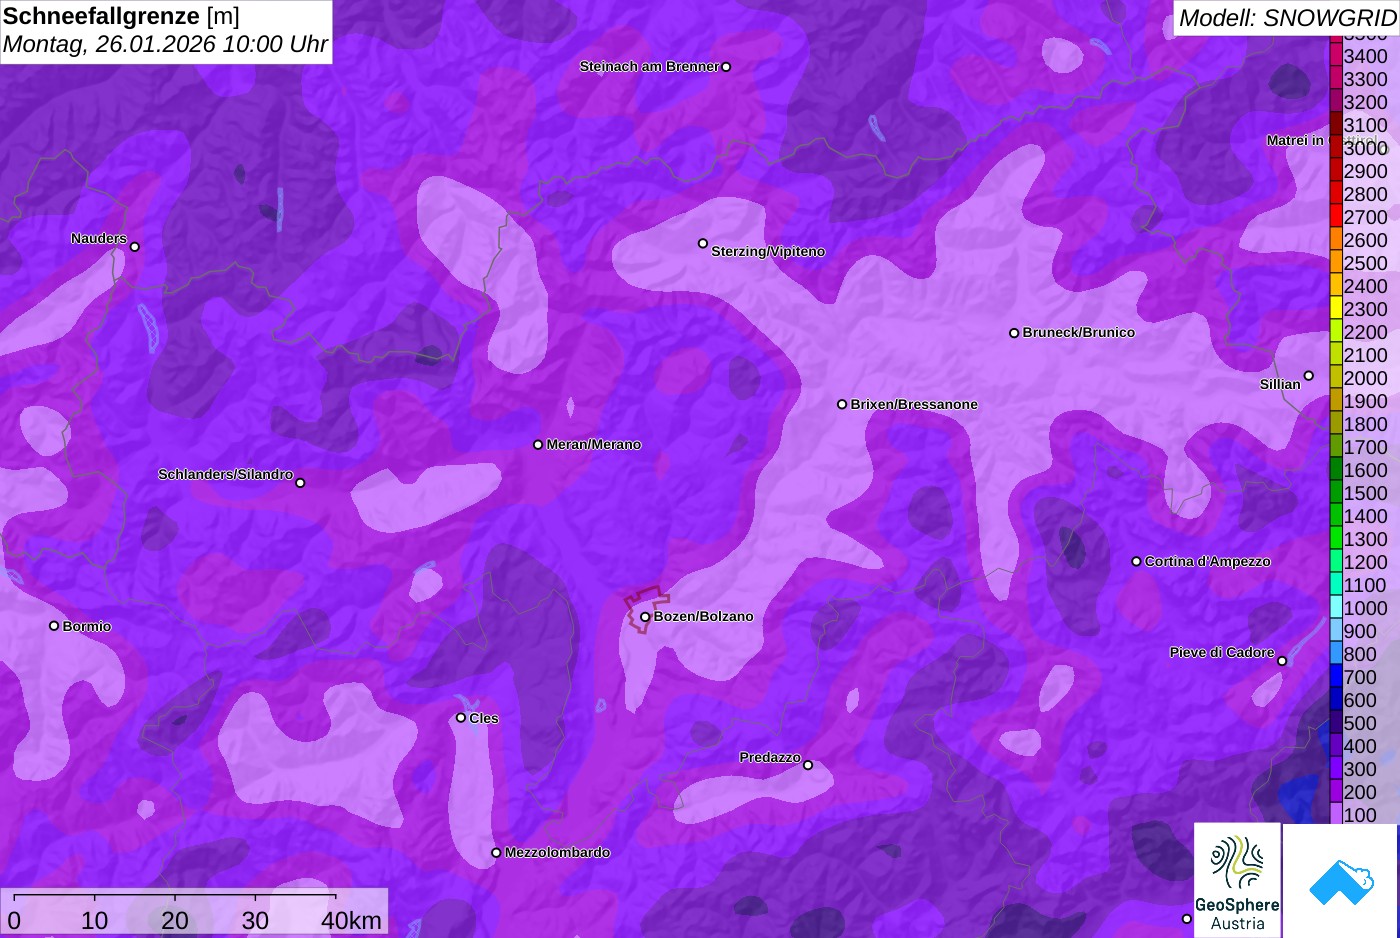The height and width of the screenshot is (938, 1400).
Task: Select the Schlanders/Silandro marker
Action: [x=300, y=483]
